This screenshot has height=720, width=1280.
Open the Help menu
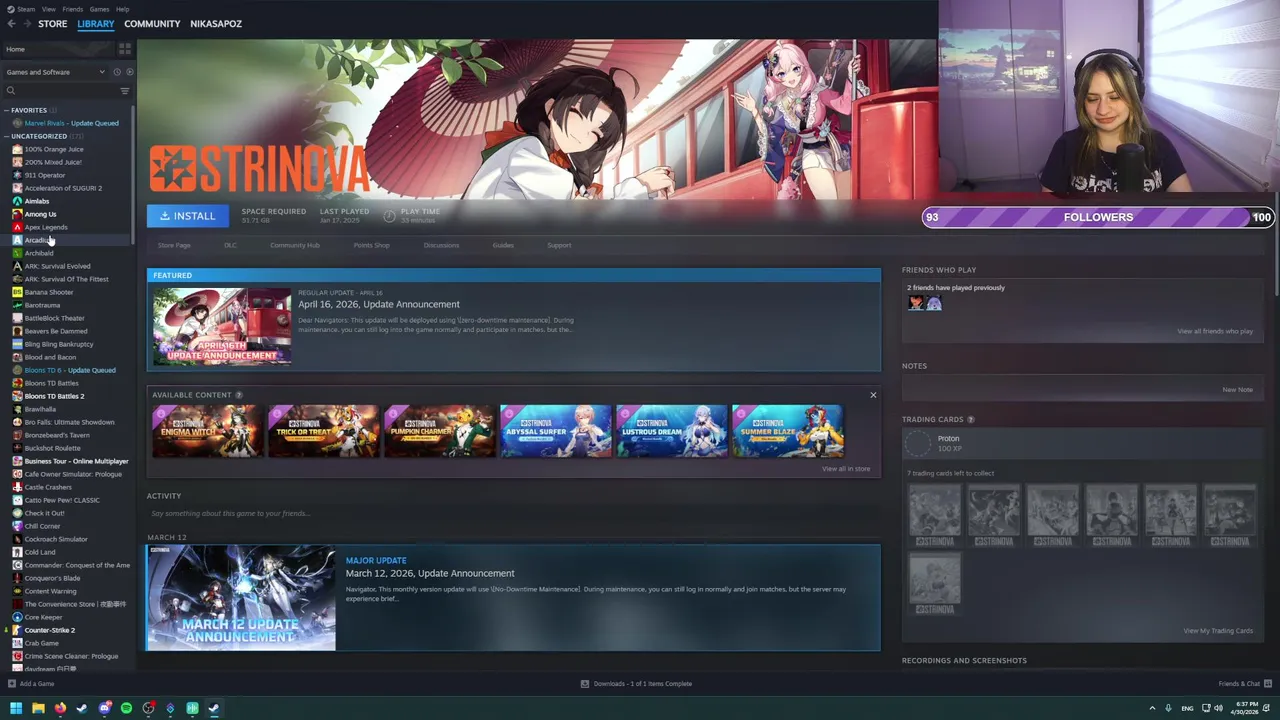coord(122,9)
